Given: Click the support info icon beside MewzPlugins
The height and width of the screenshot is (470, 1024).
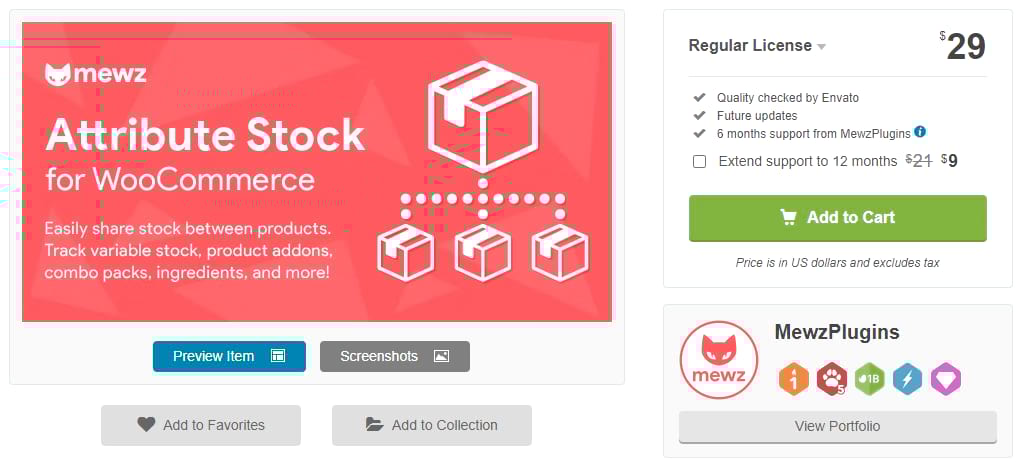Looking at the screenshot, I should point(920,132).
